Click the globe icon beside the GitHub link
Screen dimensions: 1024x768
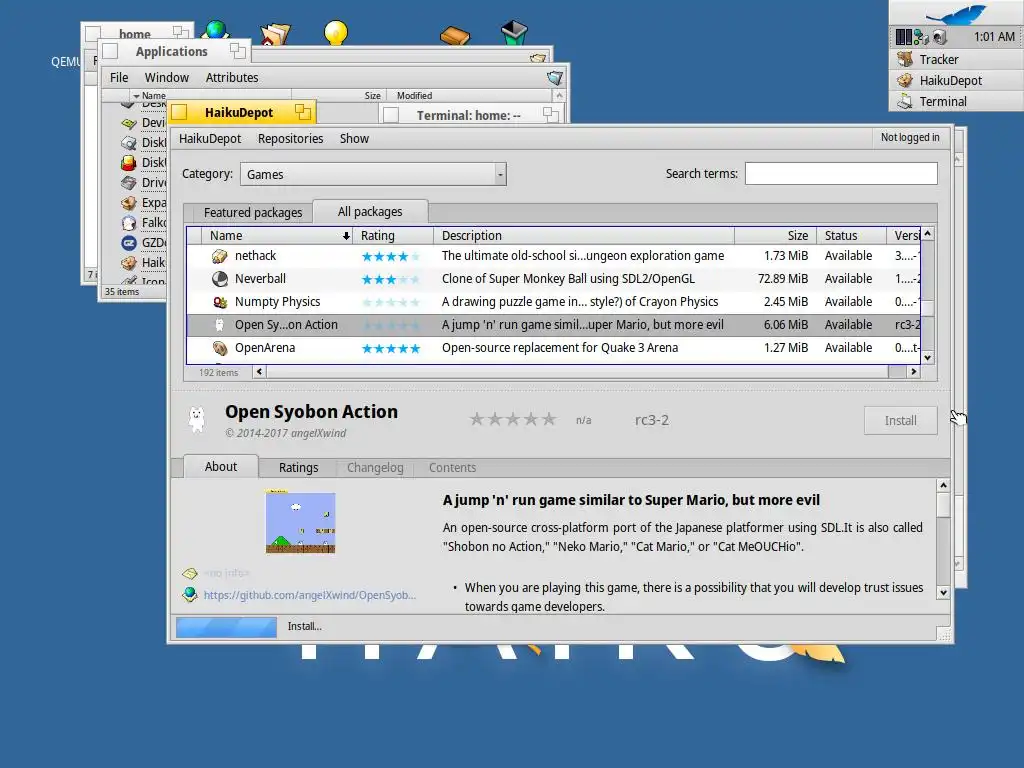point(189,594)
